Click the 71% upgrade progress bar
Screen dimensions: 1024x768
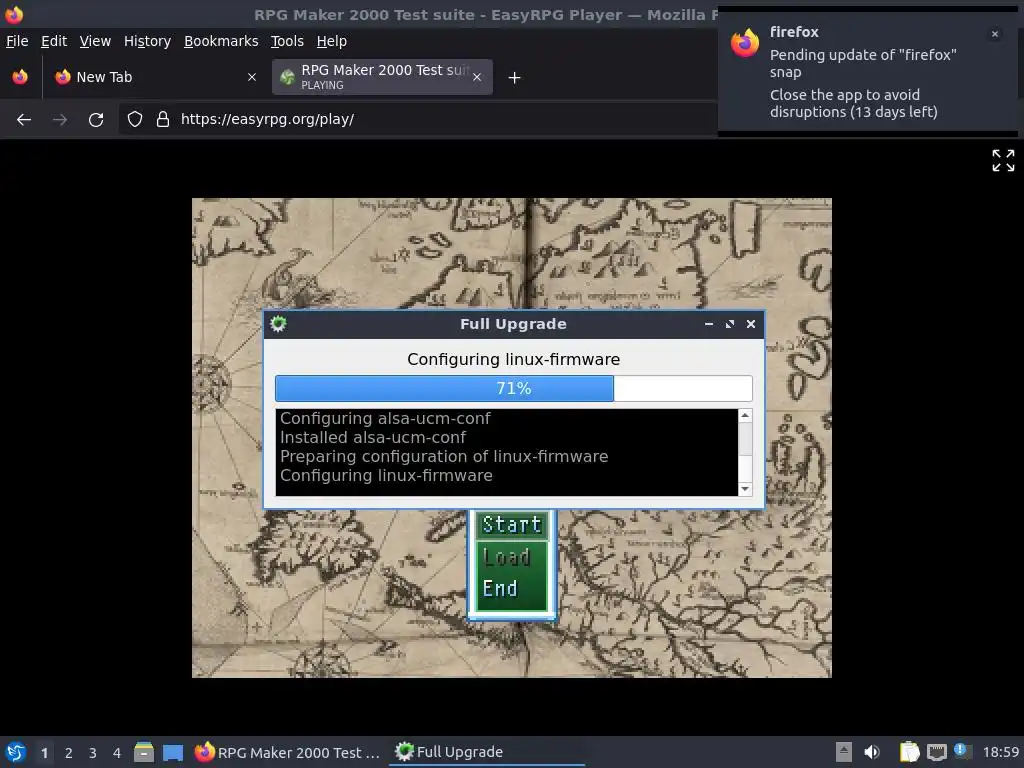(x=514, y=389)
